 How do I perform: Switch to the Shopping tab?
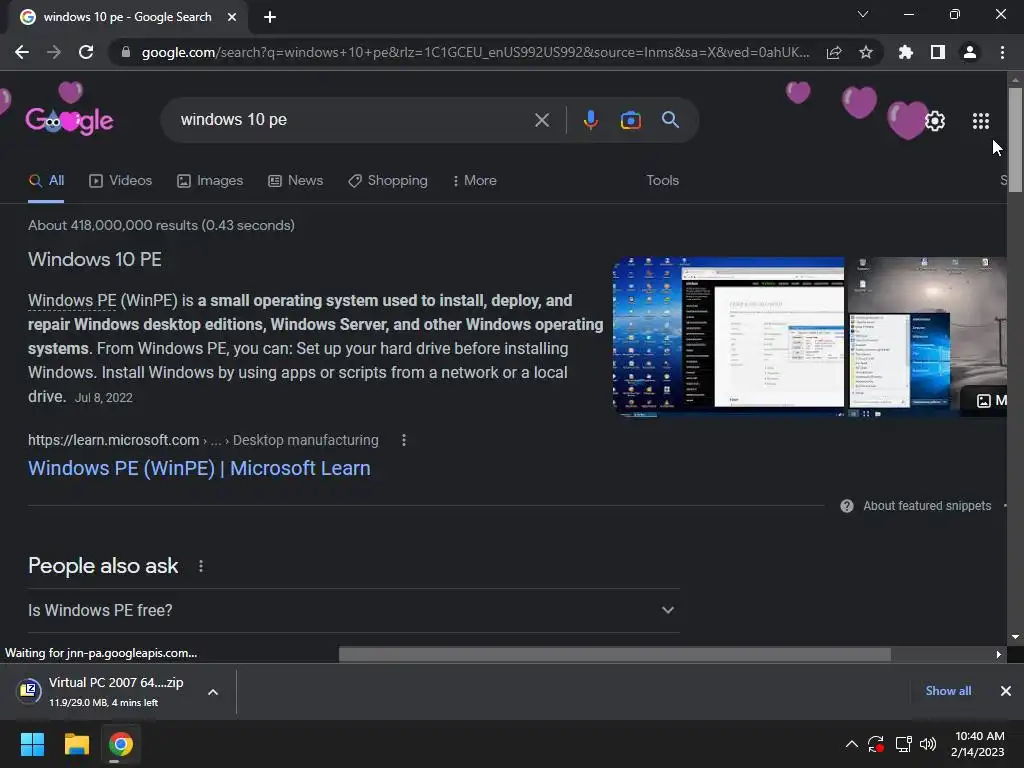[388, 181]
